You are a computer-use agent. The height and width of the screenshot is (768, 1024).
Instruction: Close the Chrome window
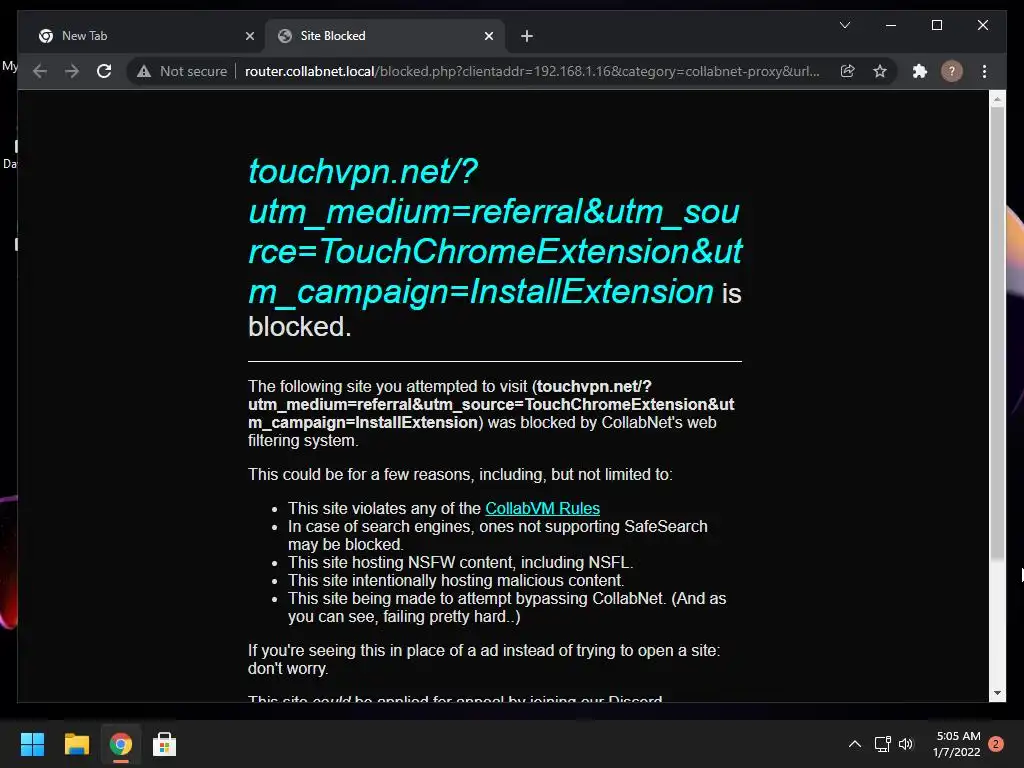982,25
